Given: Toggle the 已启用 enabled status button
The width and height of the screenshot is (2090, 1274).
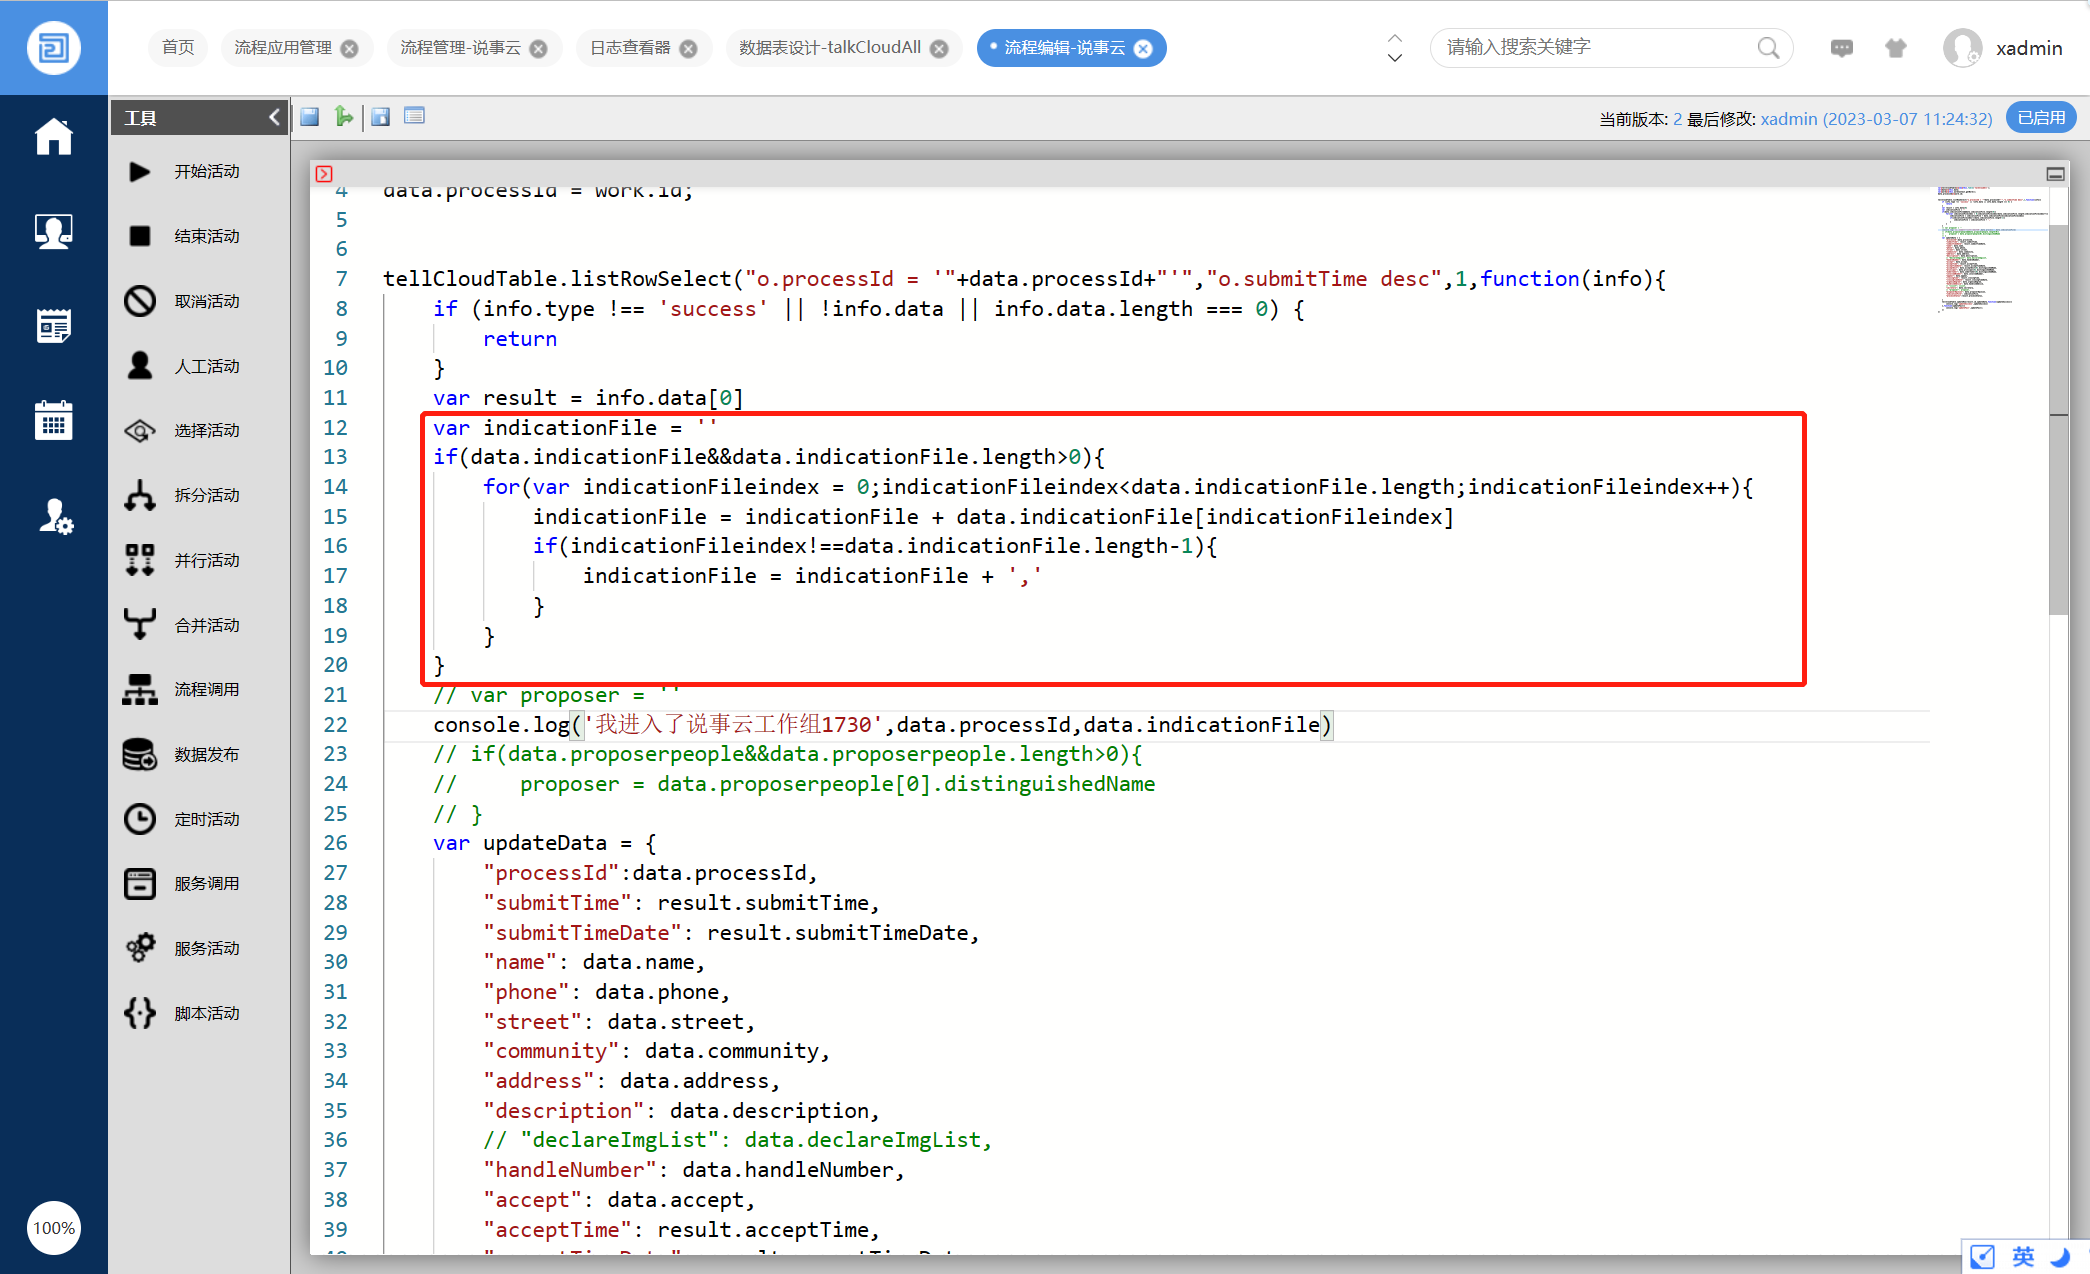Looking at the screenshot, I should pos(2040,118).
